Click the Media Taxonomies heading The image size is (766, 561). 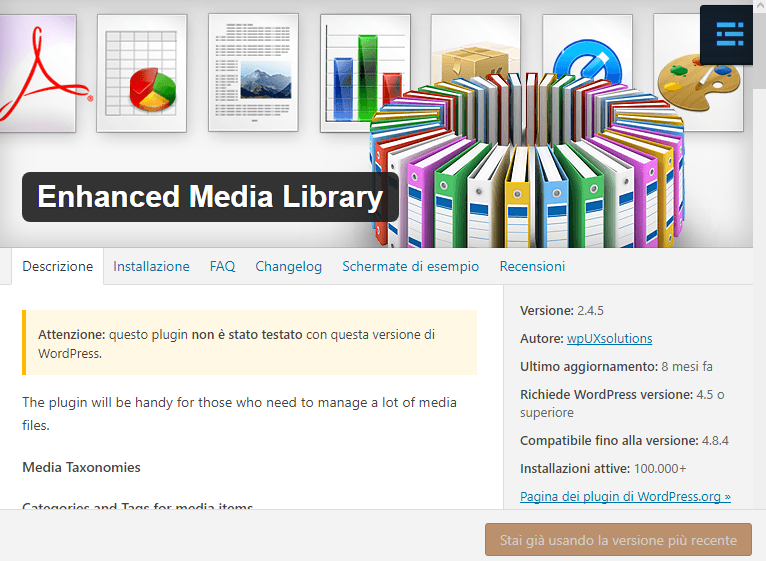[81, 468]
